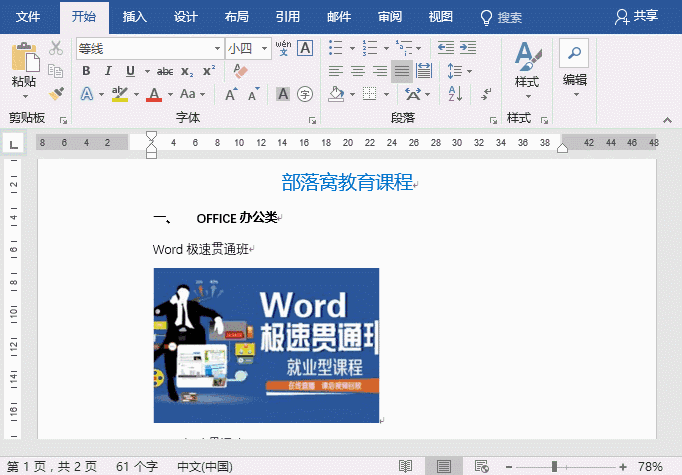Open the Styles gallery icon
This screenshot has height=475, width=682.
coord(526,63)
